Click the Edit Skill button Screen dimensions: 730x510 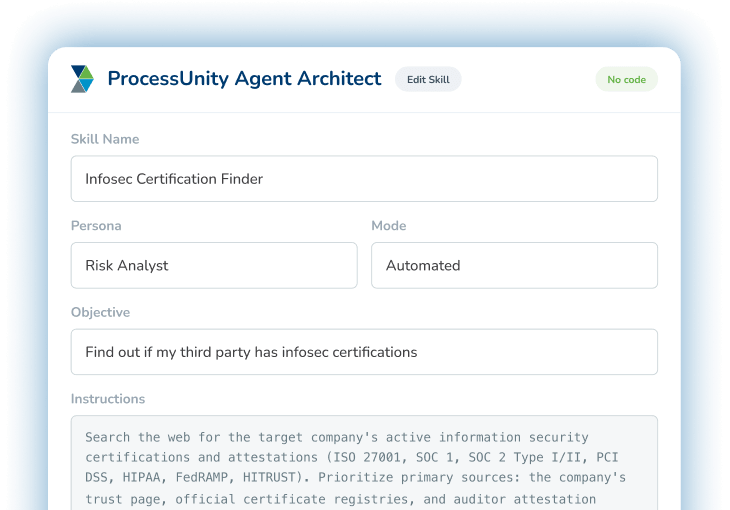pos(428,80)
